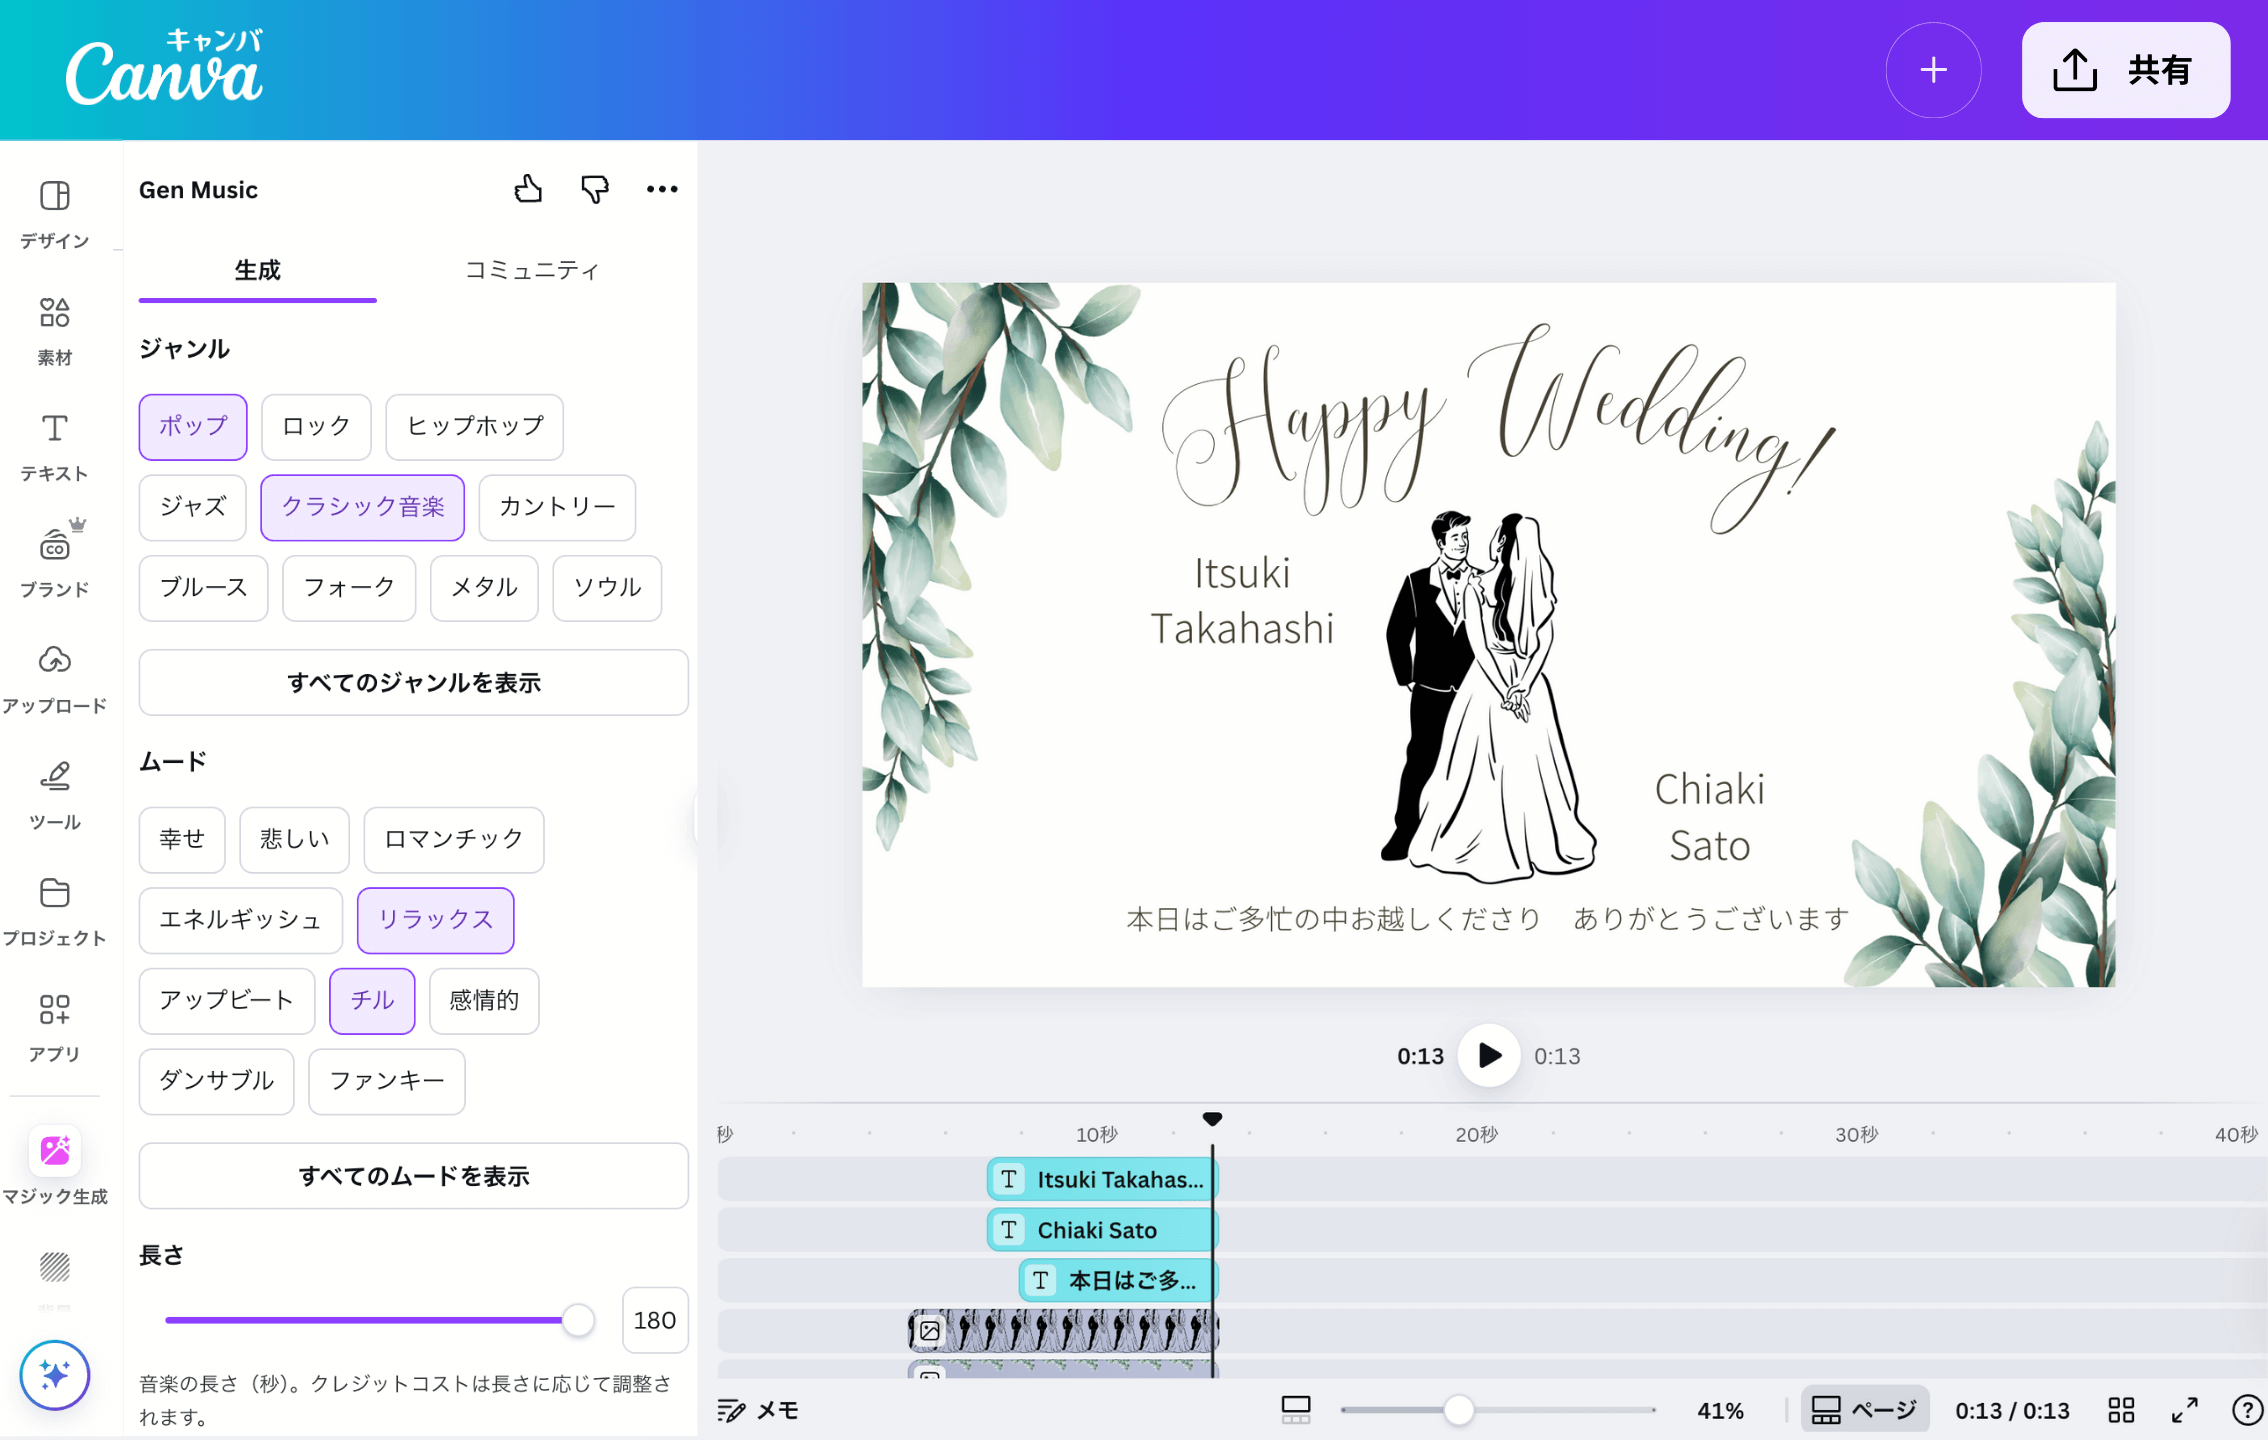Click the zoom slider handle at bottom
This screenshot has width=2268, height=1440.
click(1459, 1410)
